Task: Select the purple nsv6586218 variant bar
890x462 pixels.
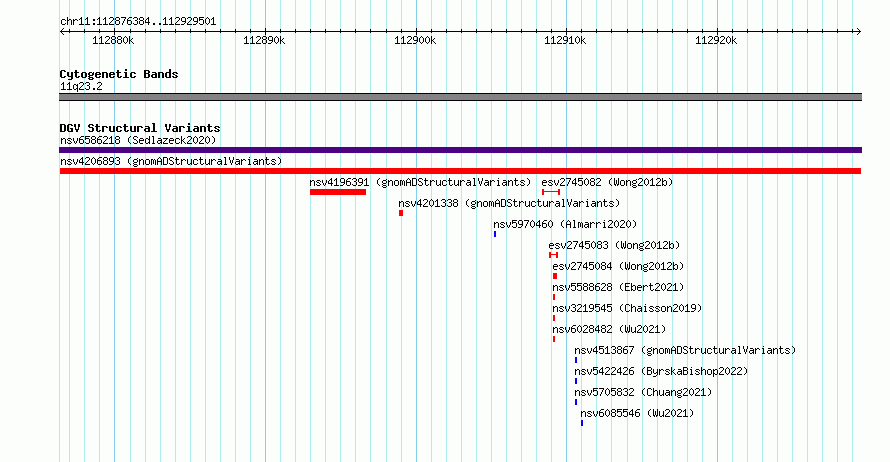Action: pyautogui.click(x=460, y=150)
